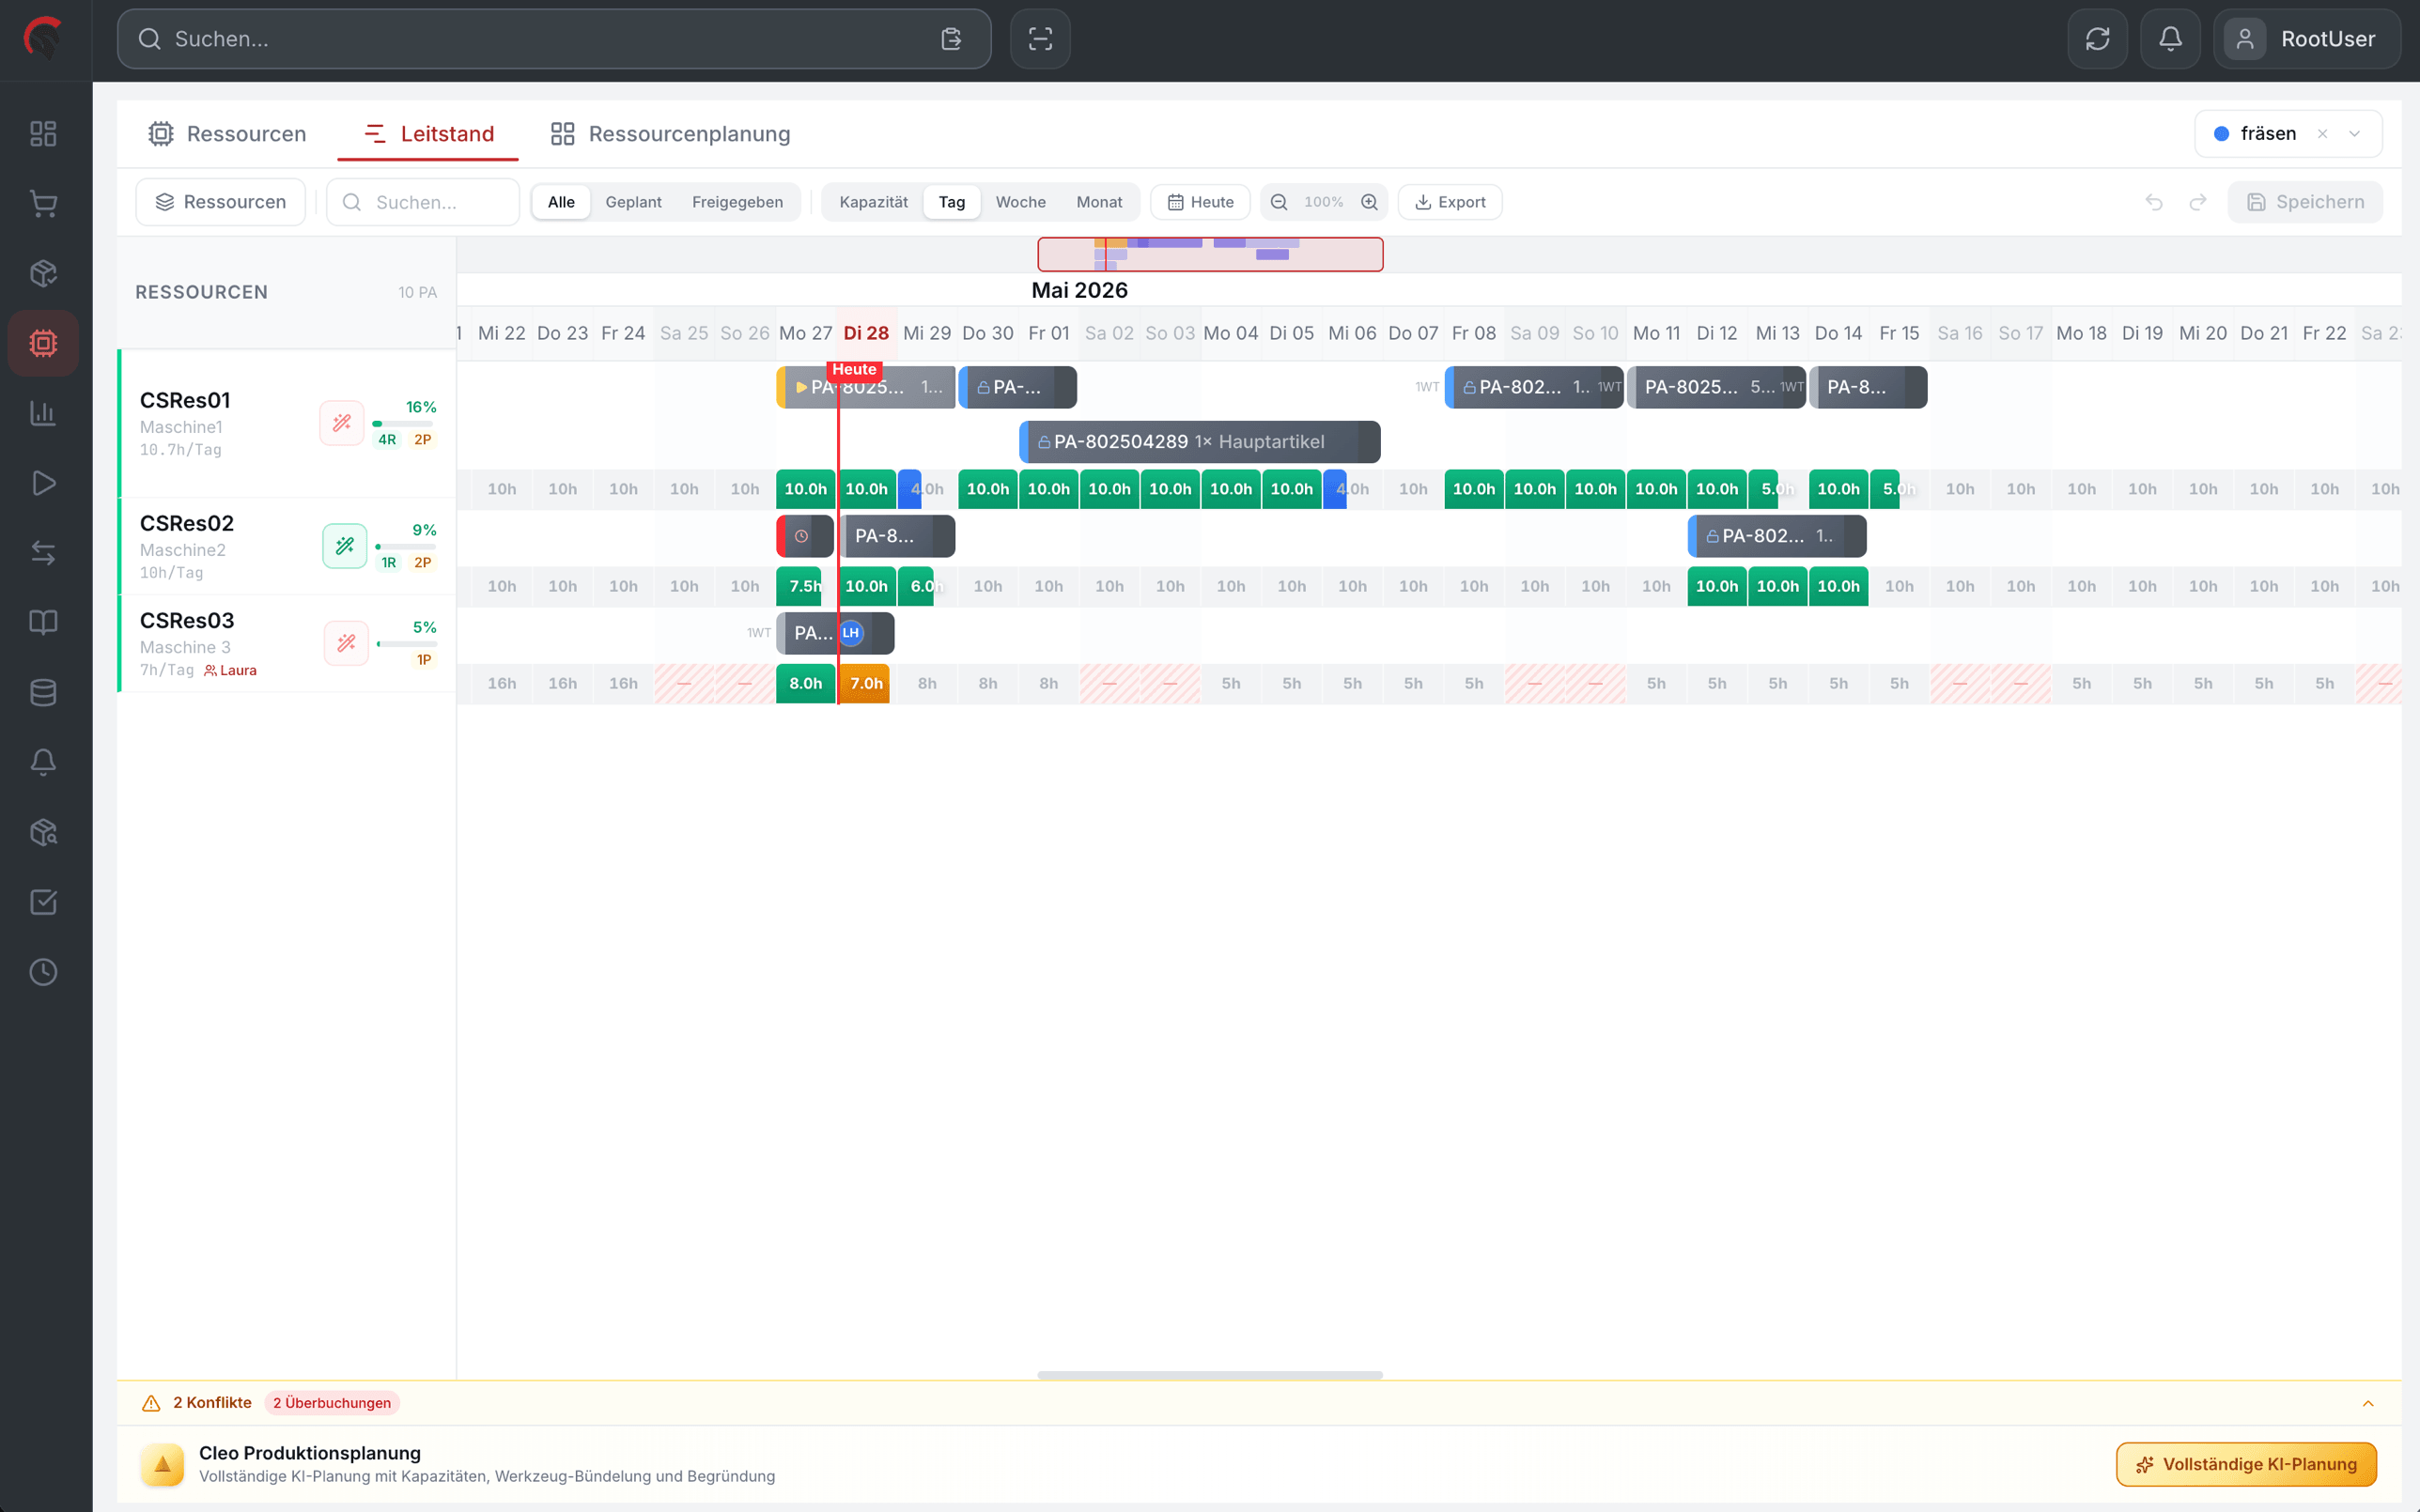Click the horizontal scrollbar under the timeline
The width and height of the screenshot is (2420, 1512).
click(1210, 1375)
